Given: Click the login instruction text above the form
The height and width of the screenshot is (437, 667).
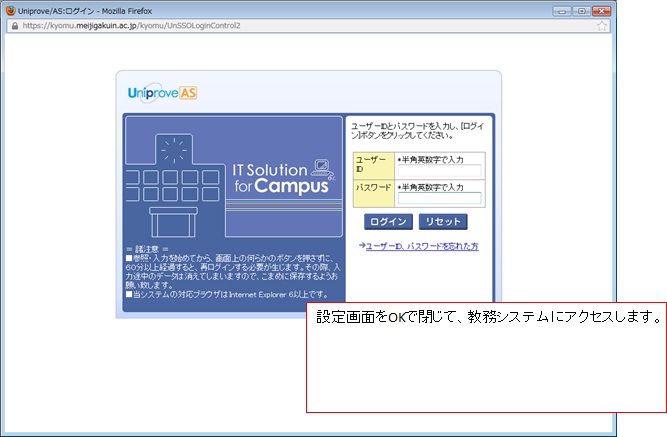Looking at the screenshot, I should 418,131.
